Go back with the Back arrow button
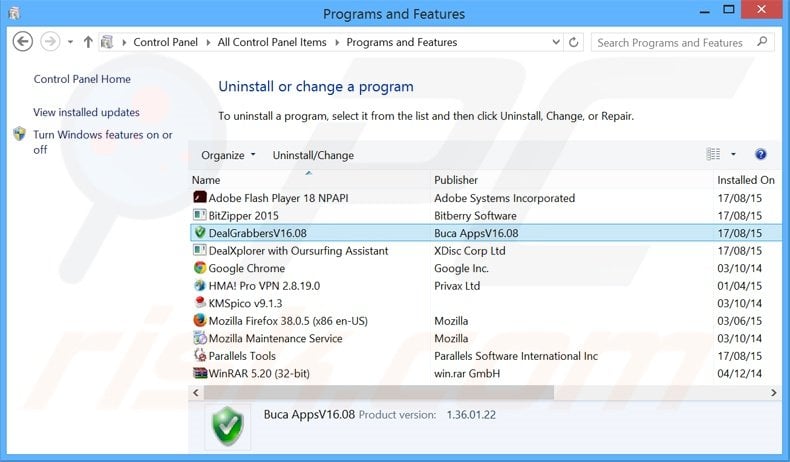 coord(23,42)
